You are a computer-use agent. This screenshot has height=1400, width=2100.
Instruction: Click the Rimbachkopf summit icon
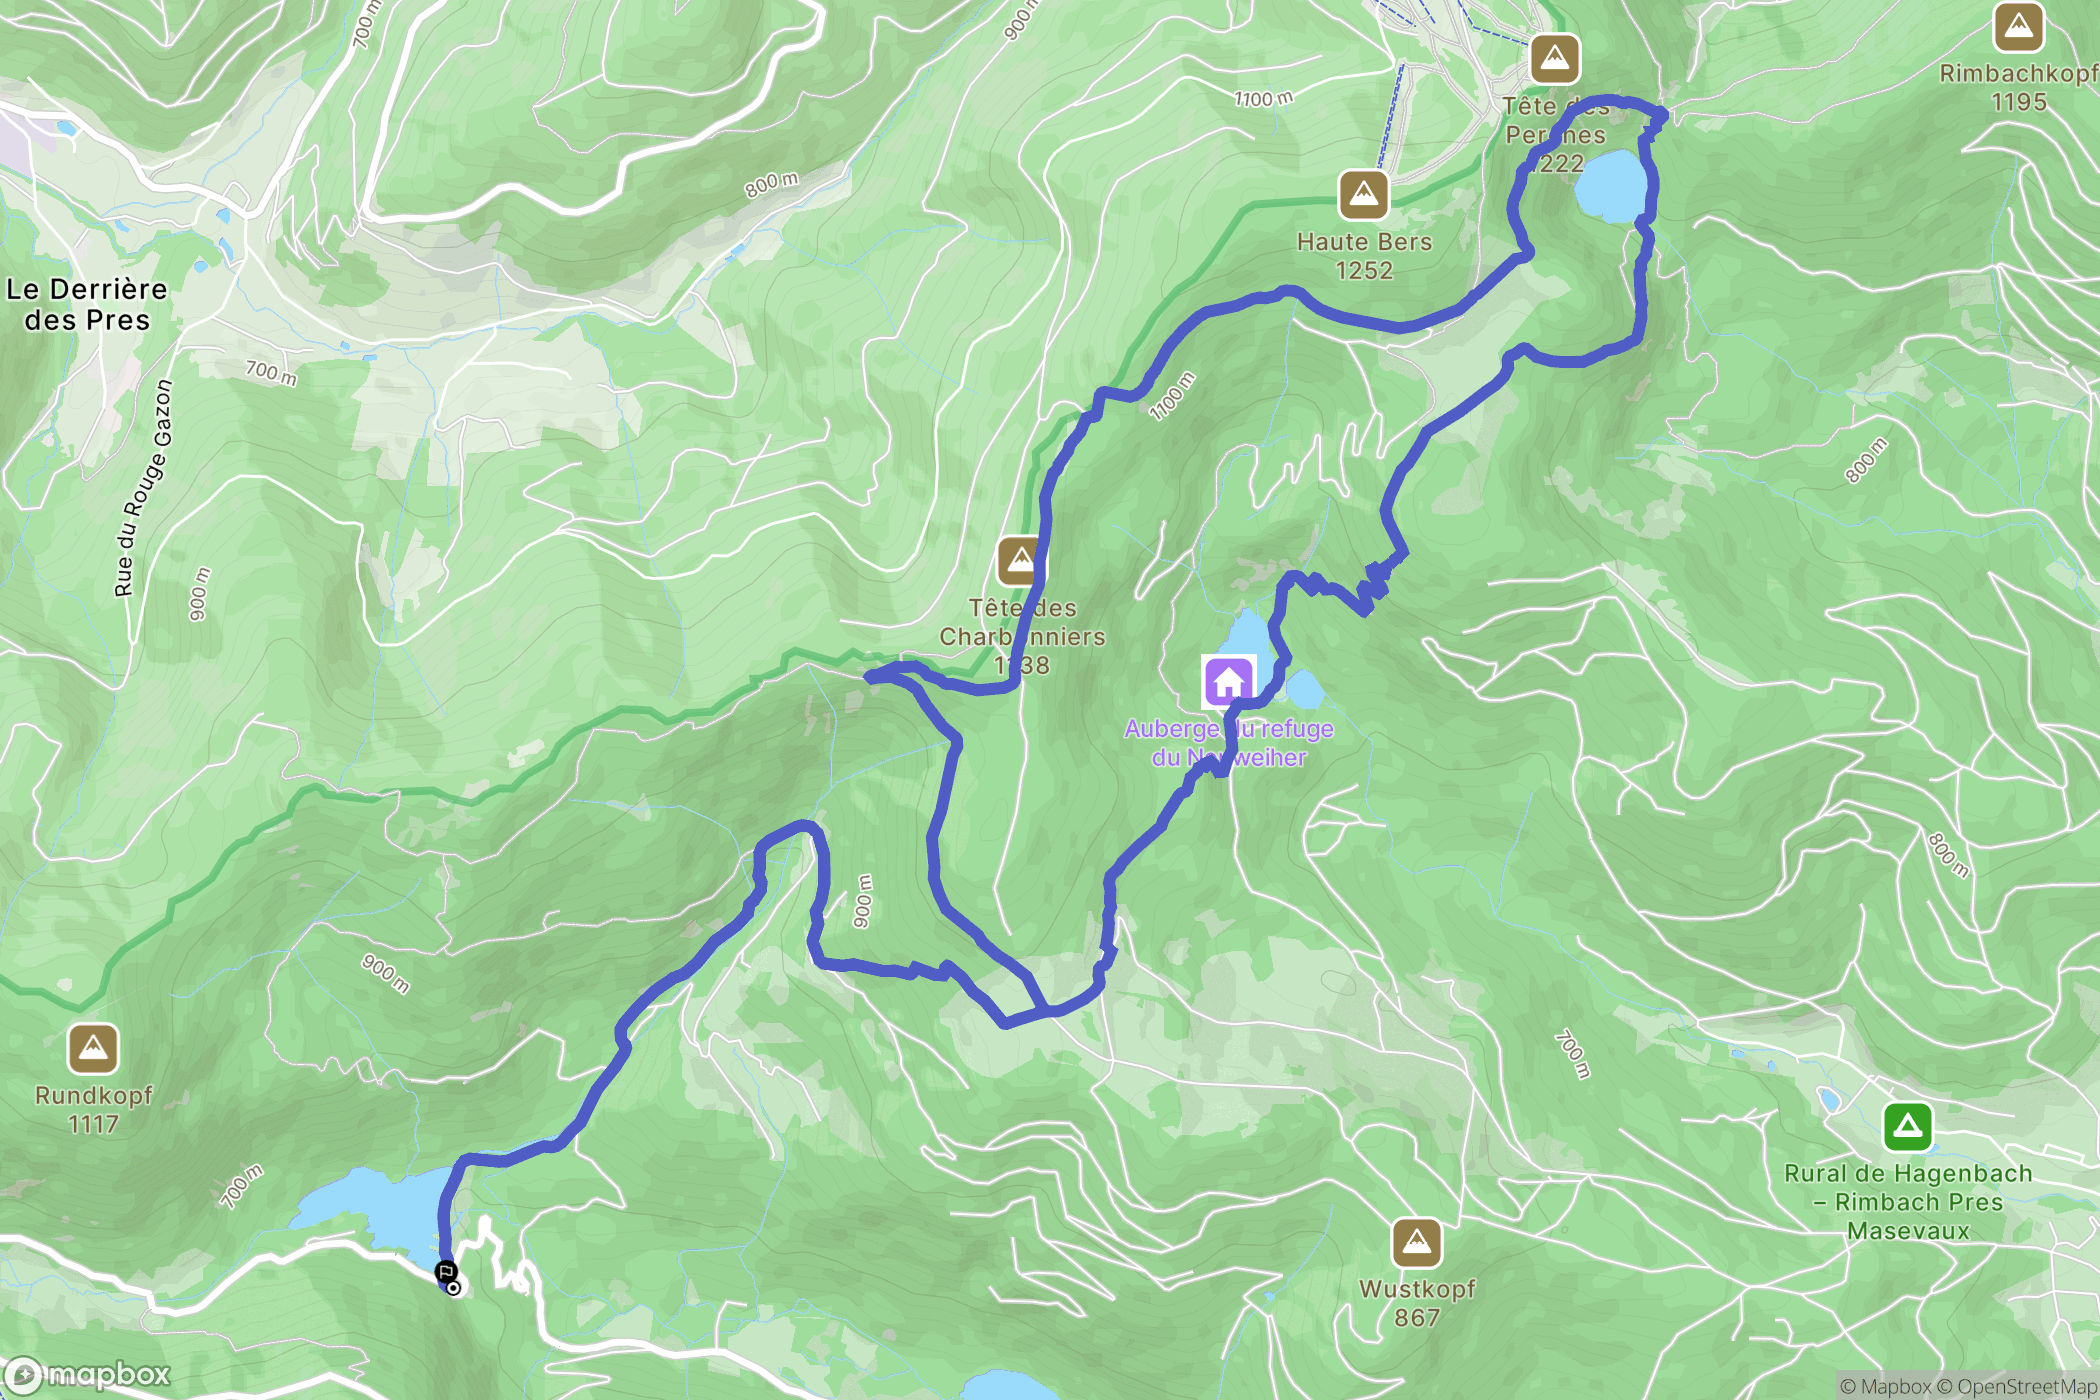2019,26
